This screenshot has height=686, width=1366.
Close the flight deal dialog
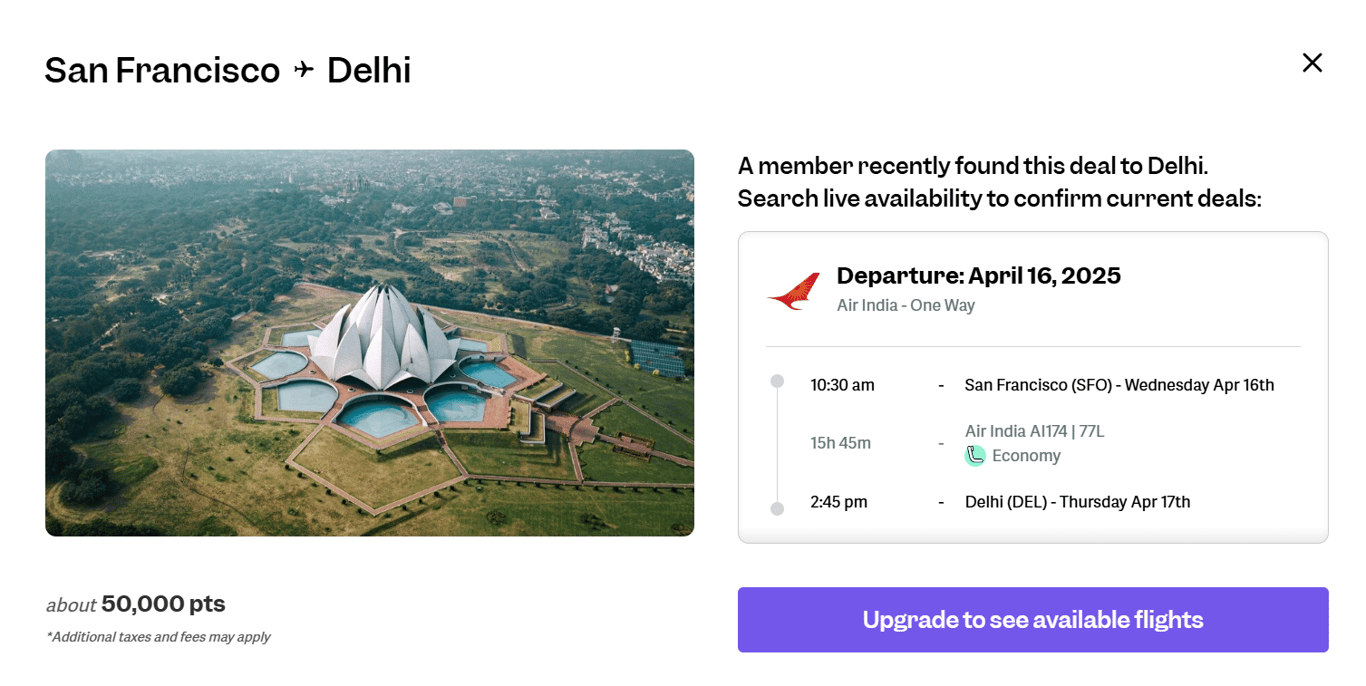(x=1312, y=63)
